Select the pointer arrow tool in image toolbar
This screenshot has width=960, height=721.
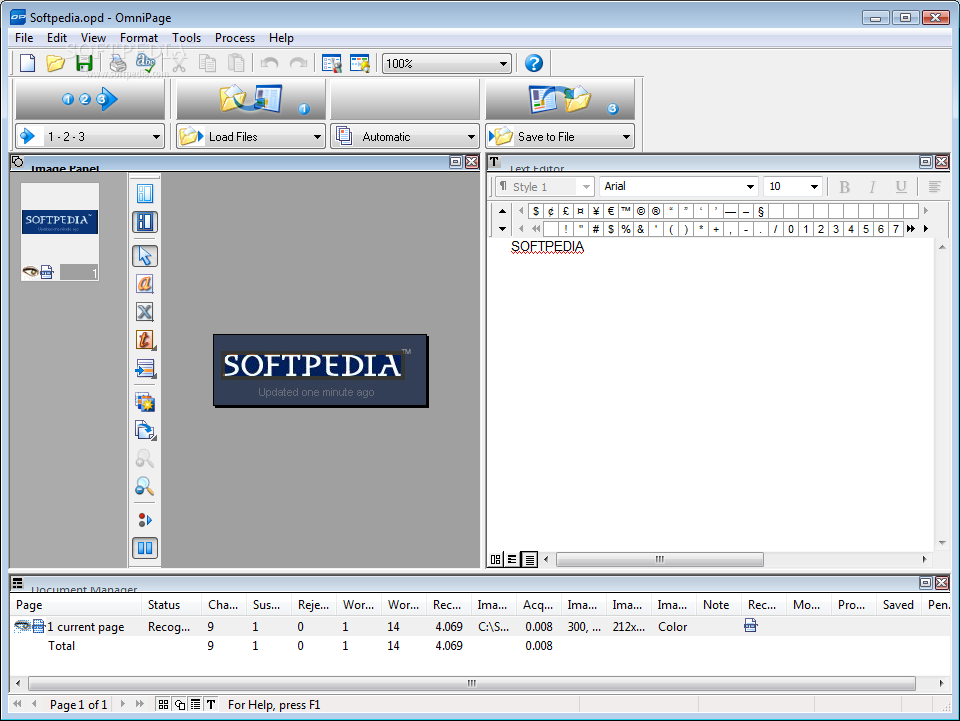pos(145,256)
